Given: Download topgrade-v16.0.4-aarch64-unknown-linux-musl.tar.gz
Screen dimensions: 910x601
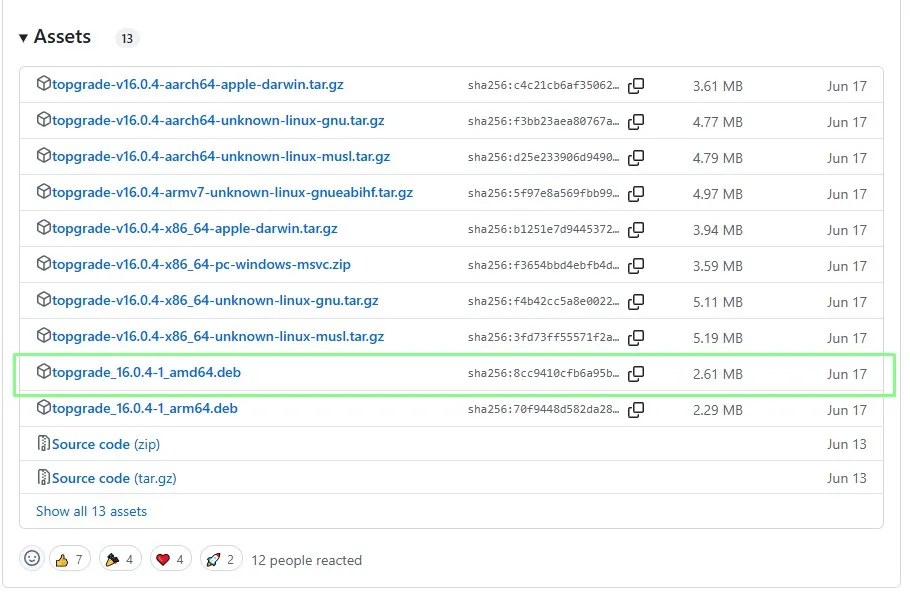Looking at the screenshot, I should [x=221, y=157].
